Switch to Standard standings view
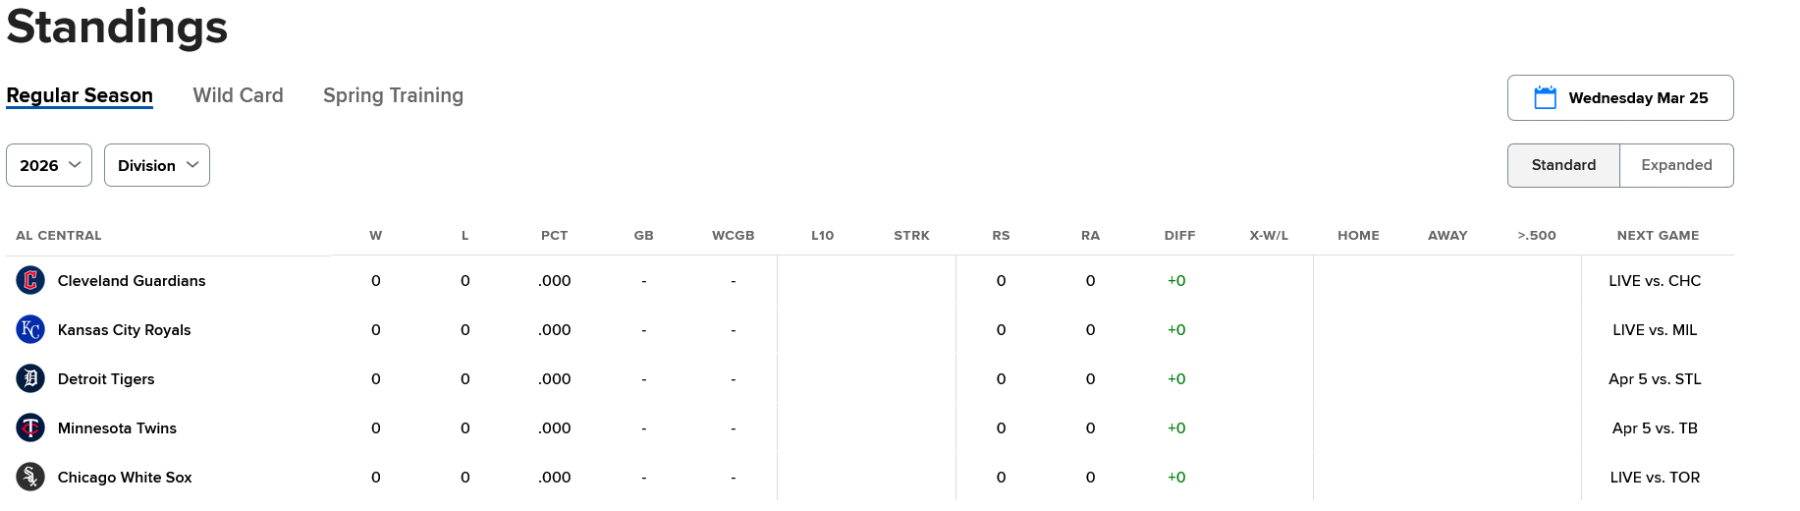1800x511 pixels. tap(1563, 165)
